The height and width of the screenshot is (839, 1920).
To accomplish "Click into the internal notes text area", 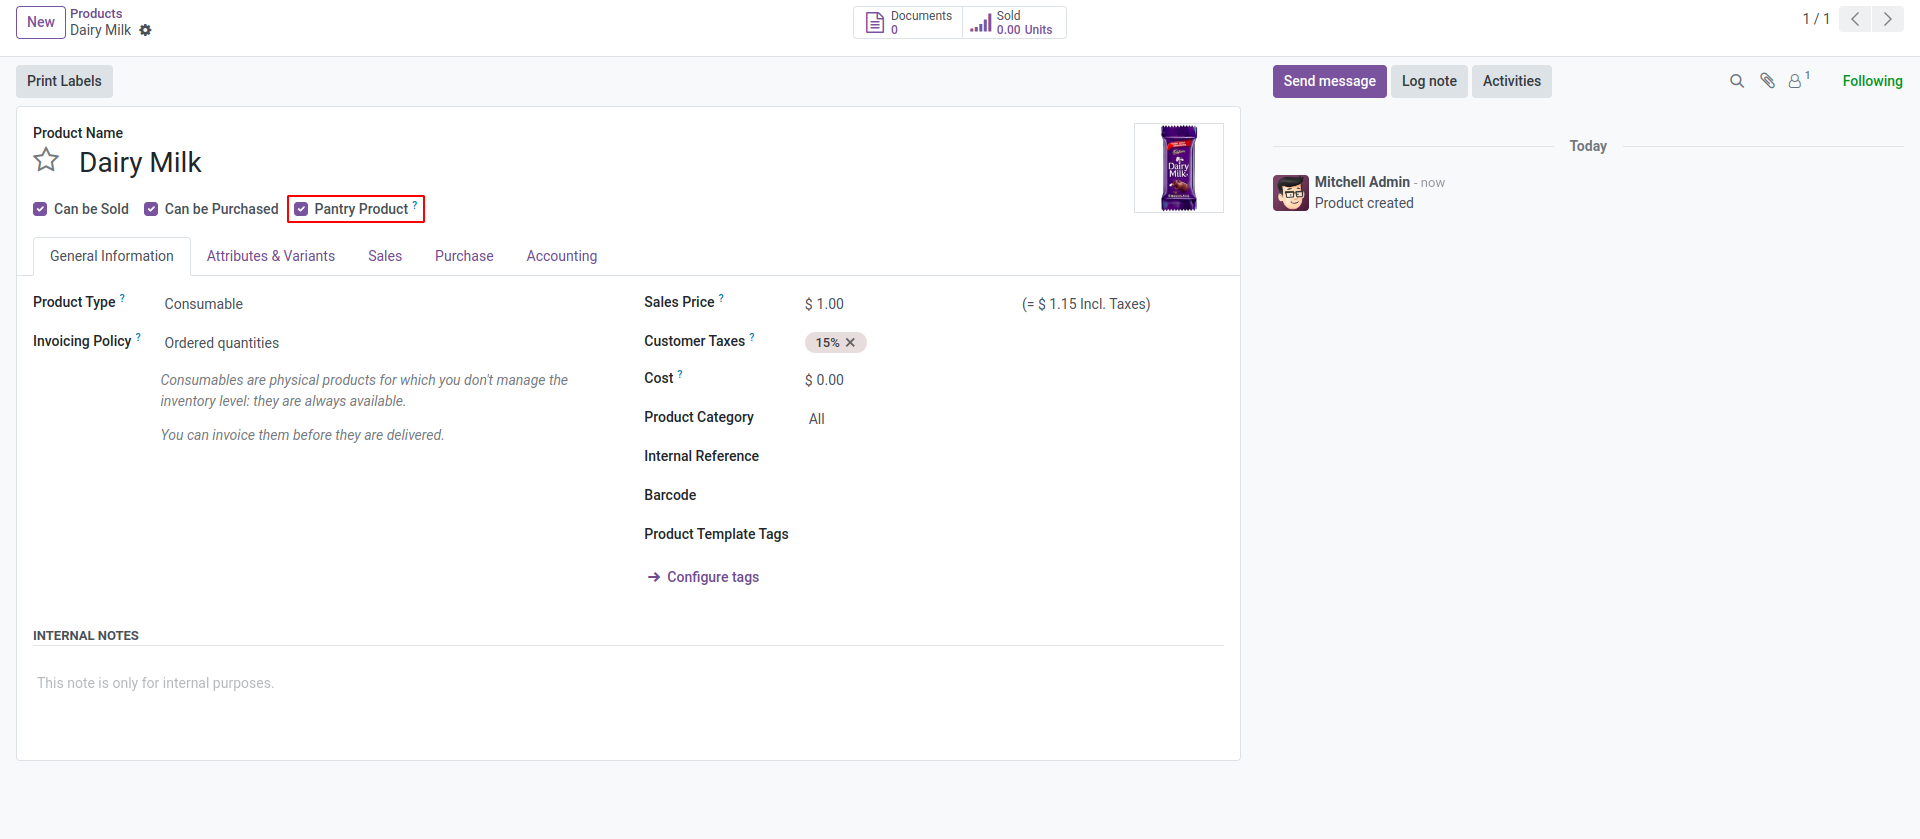I will click(x=628, y=684).
